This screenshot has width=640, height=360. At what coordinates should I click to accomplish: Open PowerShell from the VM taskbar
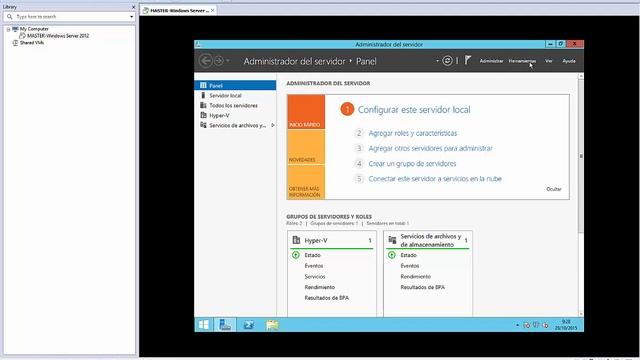pyautogui.click(x=248, y=325)
